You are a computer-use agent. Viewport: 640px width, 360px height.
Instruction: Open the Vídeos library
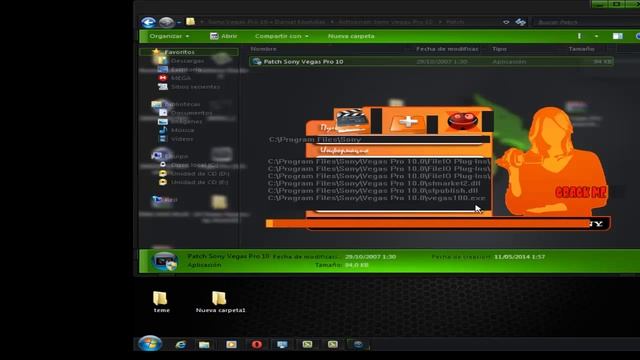click(182, 139)
